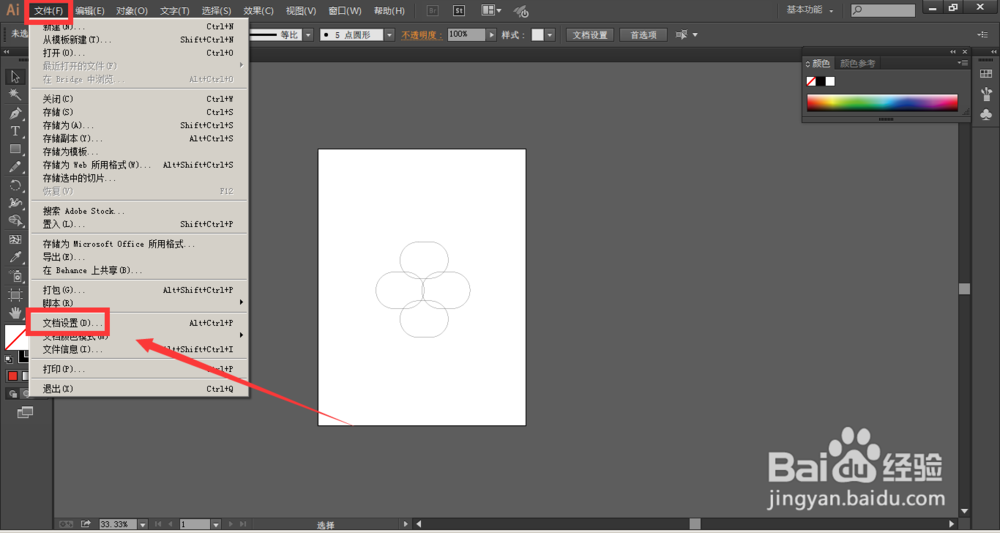Open the 帮助(H) menu
The image size is (1000, 533).
[x=389, y=11]
